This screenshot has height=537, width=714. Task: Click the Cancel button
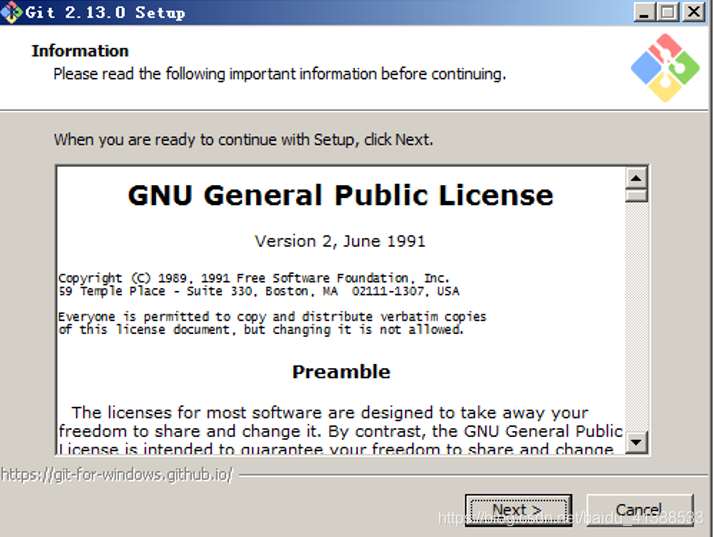pyautogui.click(x=639, y=510)
